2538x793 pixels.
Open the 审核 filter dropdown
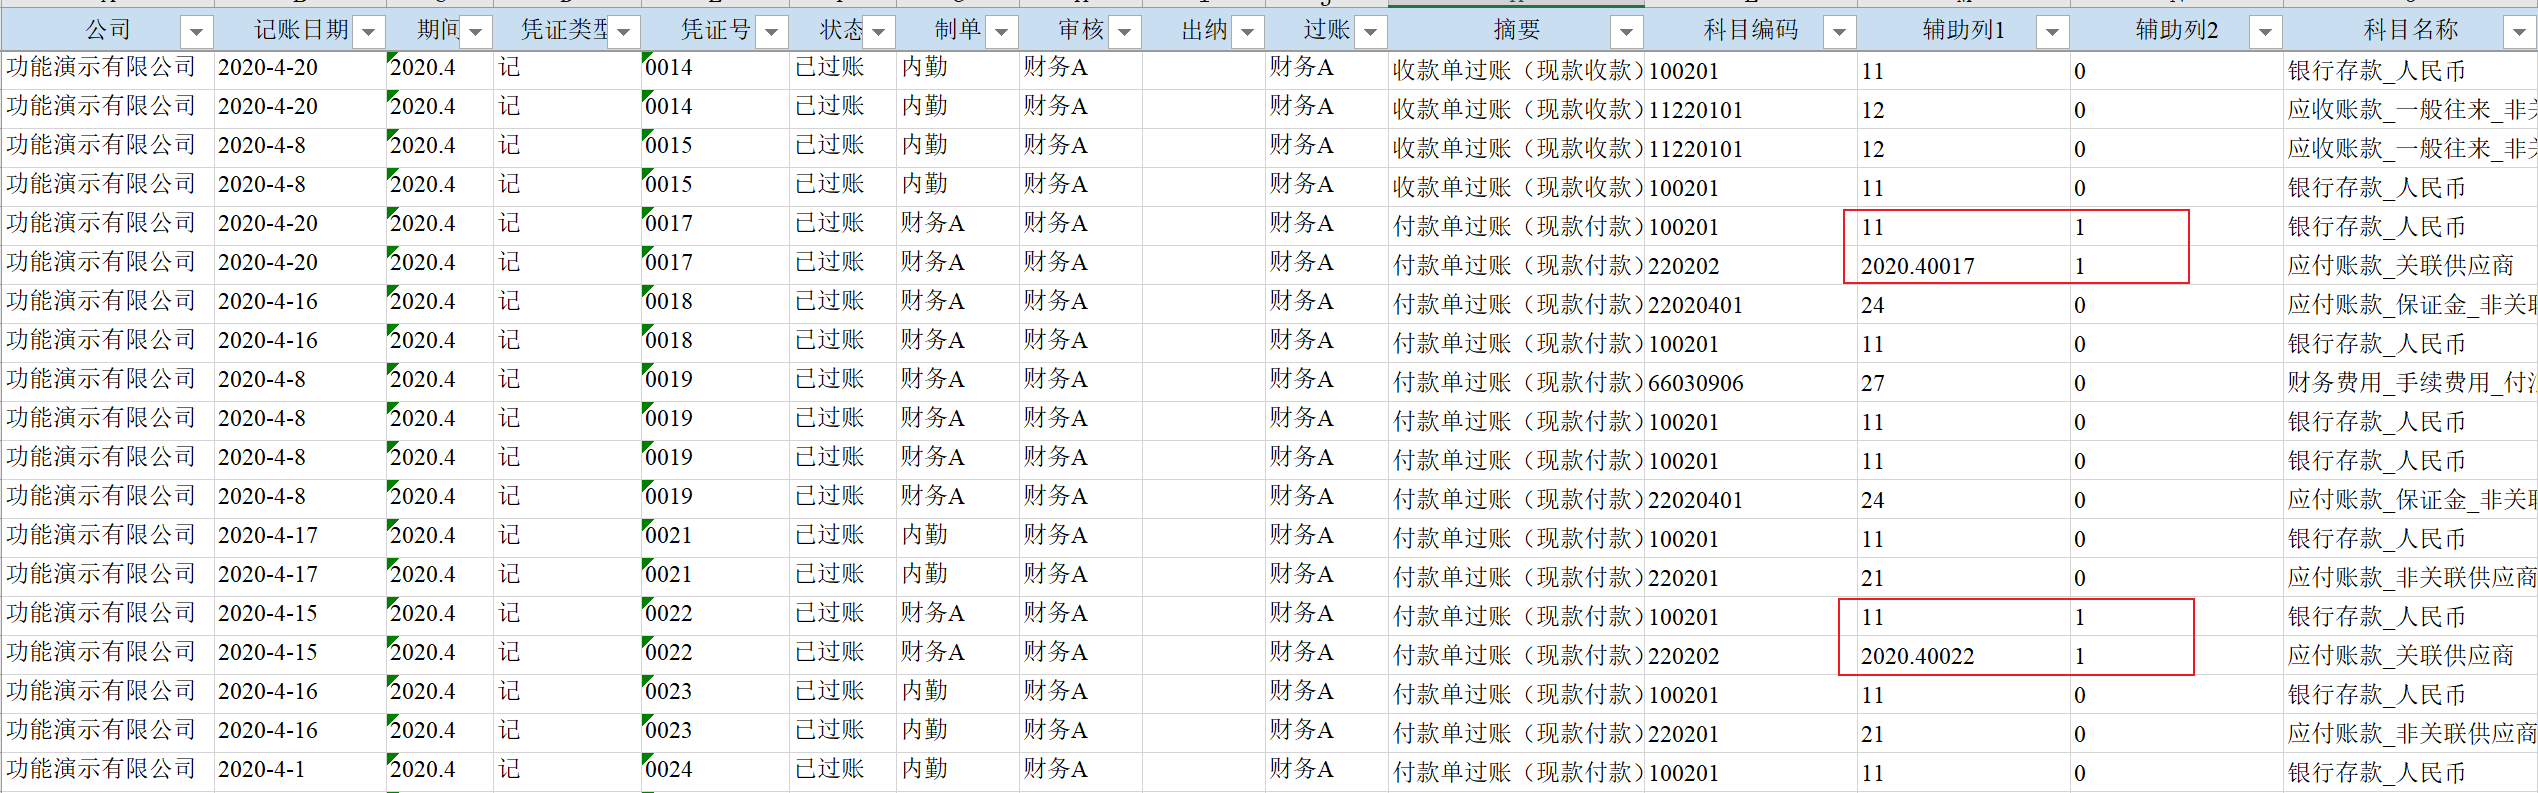(x=1125, y=32)
